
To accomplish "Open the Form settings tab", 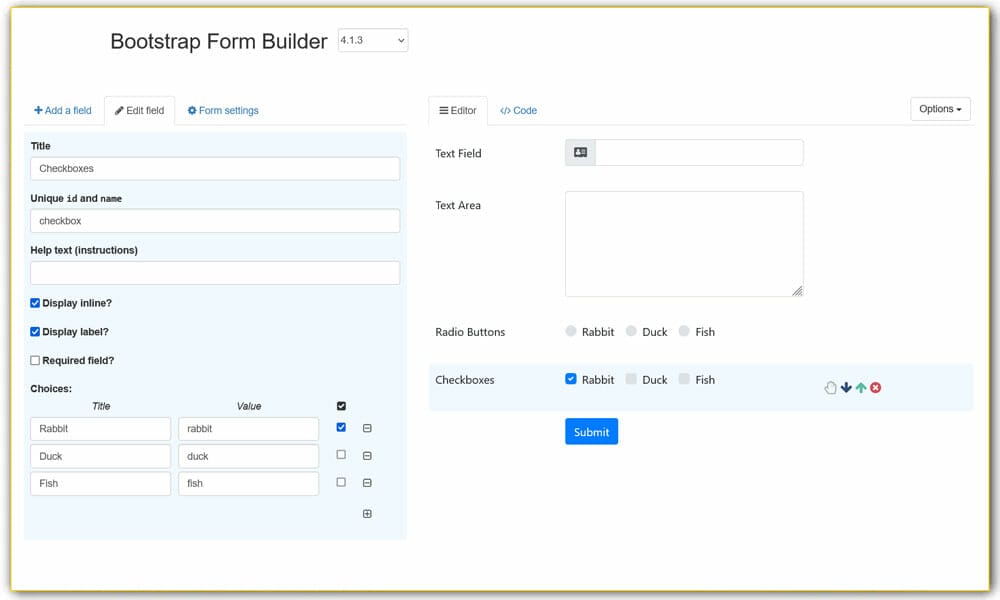I will 222,110.
